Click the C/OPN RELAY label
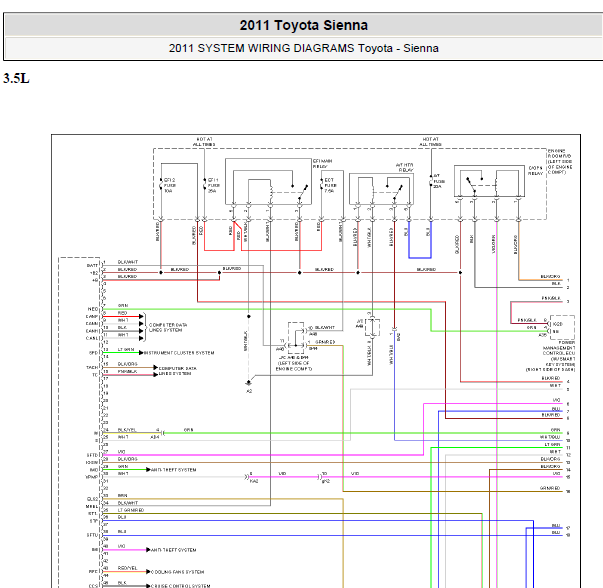This screenshot has height=588, width=603. click(536, 171)
